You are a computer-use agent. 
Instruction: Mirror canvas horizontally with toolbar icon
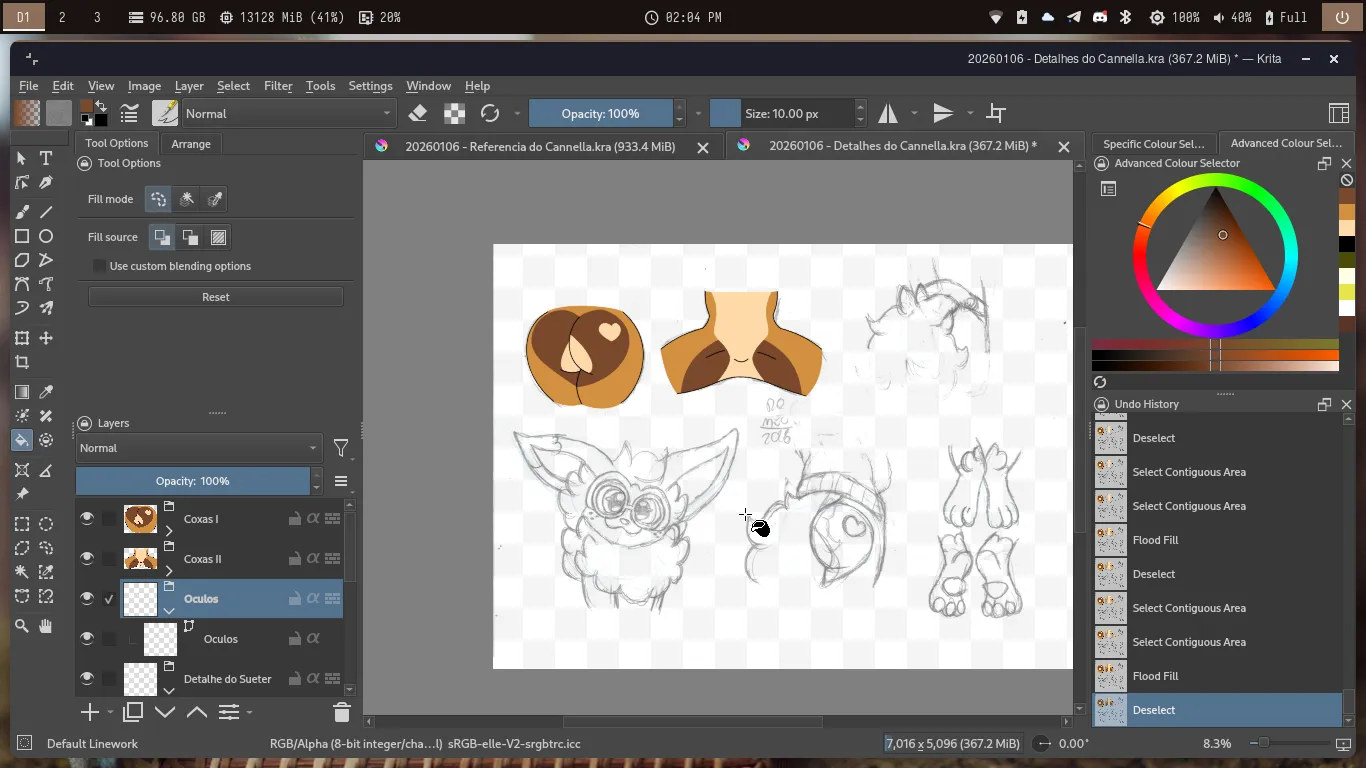[x=888, y=113]
